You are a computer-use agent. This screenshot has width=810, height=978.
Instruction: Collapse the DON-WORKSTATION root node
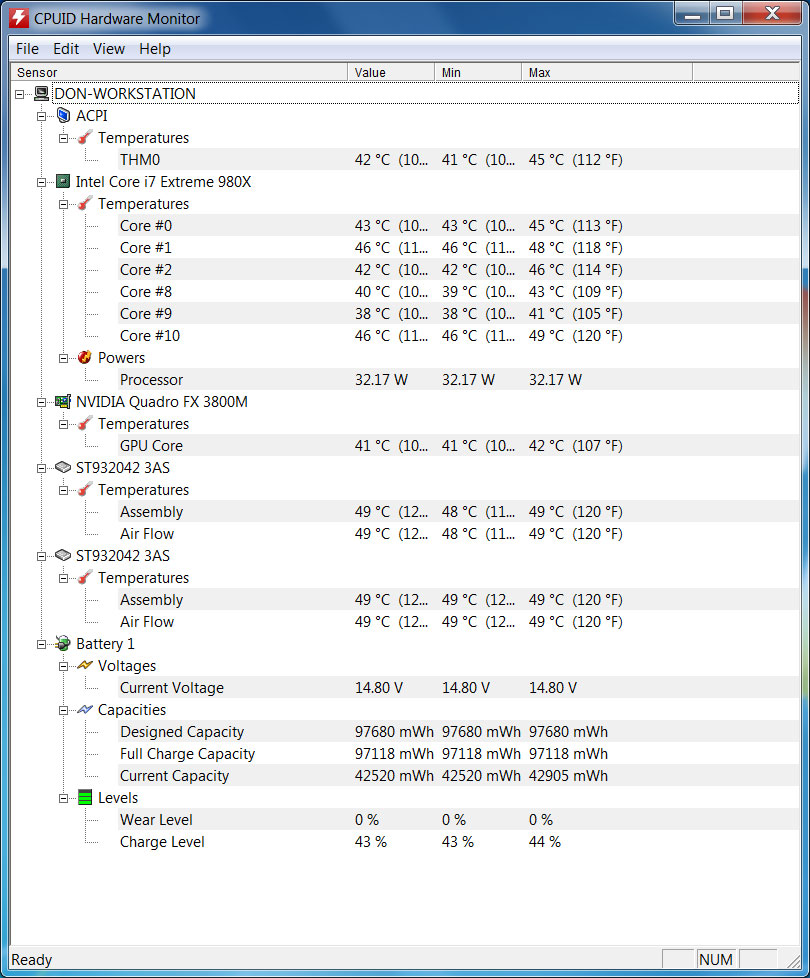[20, 94]
